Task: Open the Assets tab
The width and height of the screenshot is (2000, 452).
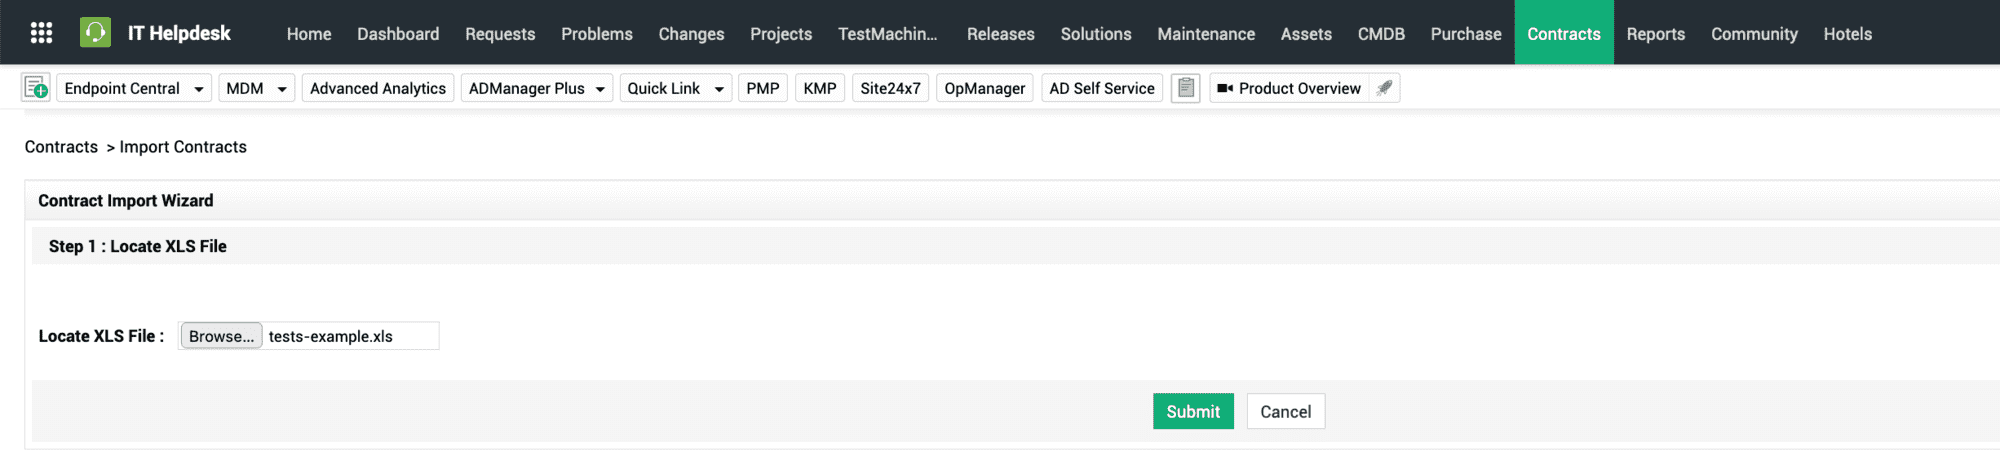Action: (x=1306, y=33)
